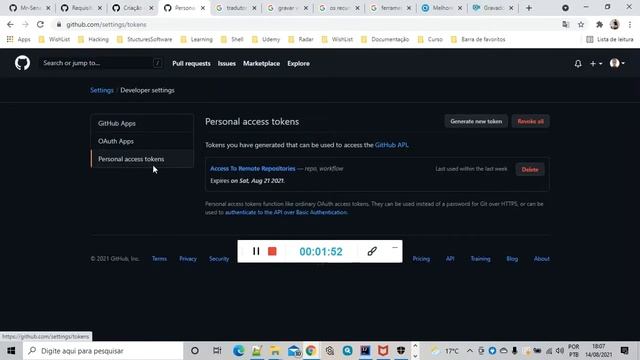Image resolution: width=640 pixels, height=360 pixels.
Task: Open the Hacking bookmarks folder
Action: pyautogui.click(x=93, y=40)
